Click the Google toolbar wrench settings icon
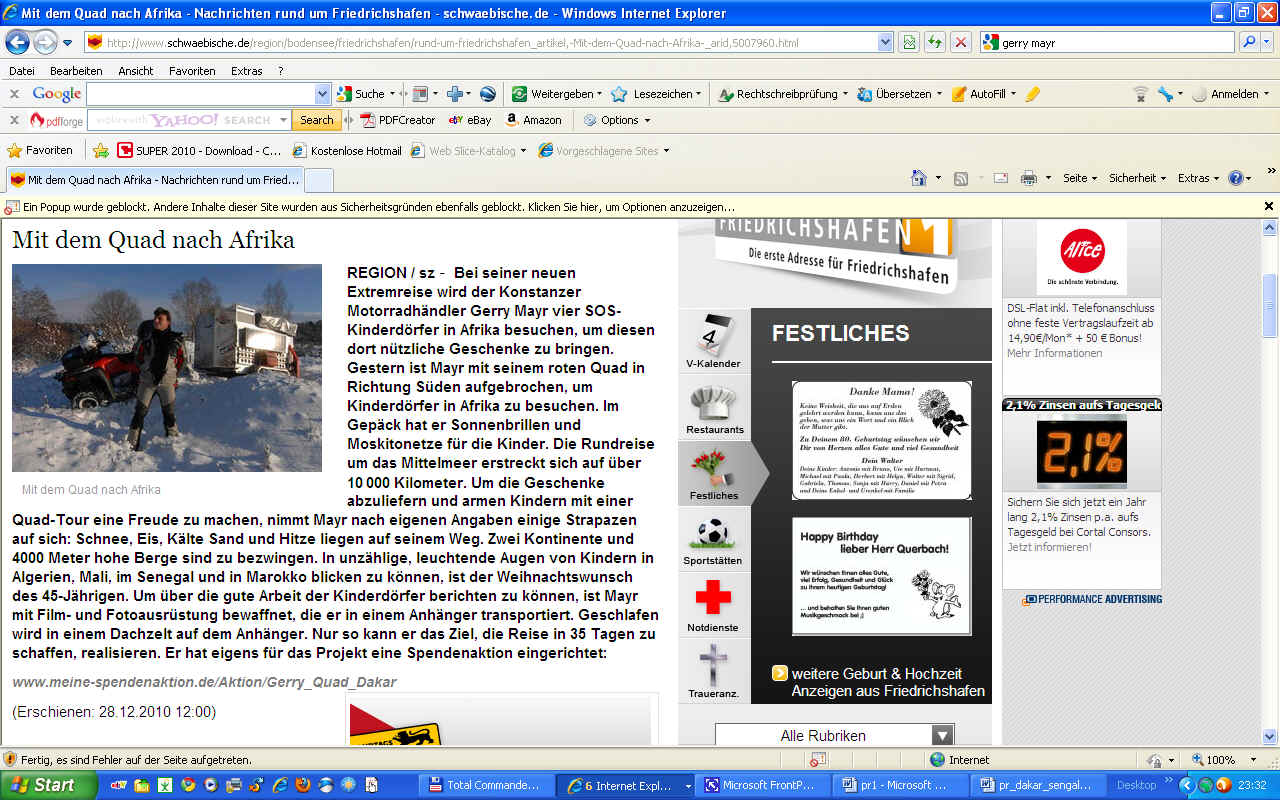 tap(1165, 94)
